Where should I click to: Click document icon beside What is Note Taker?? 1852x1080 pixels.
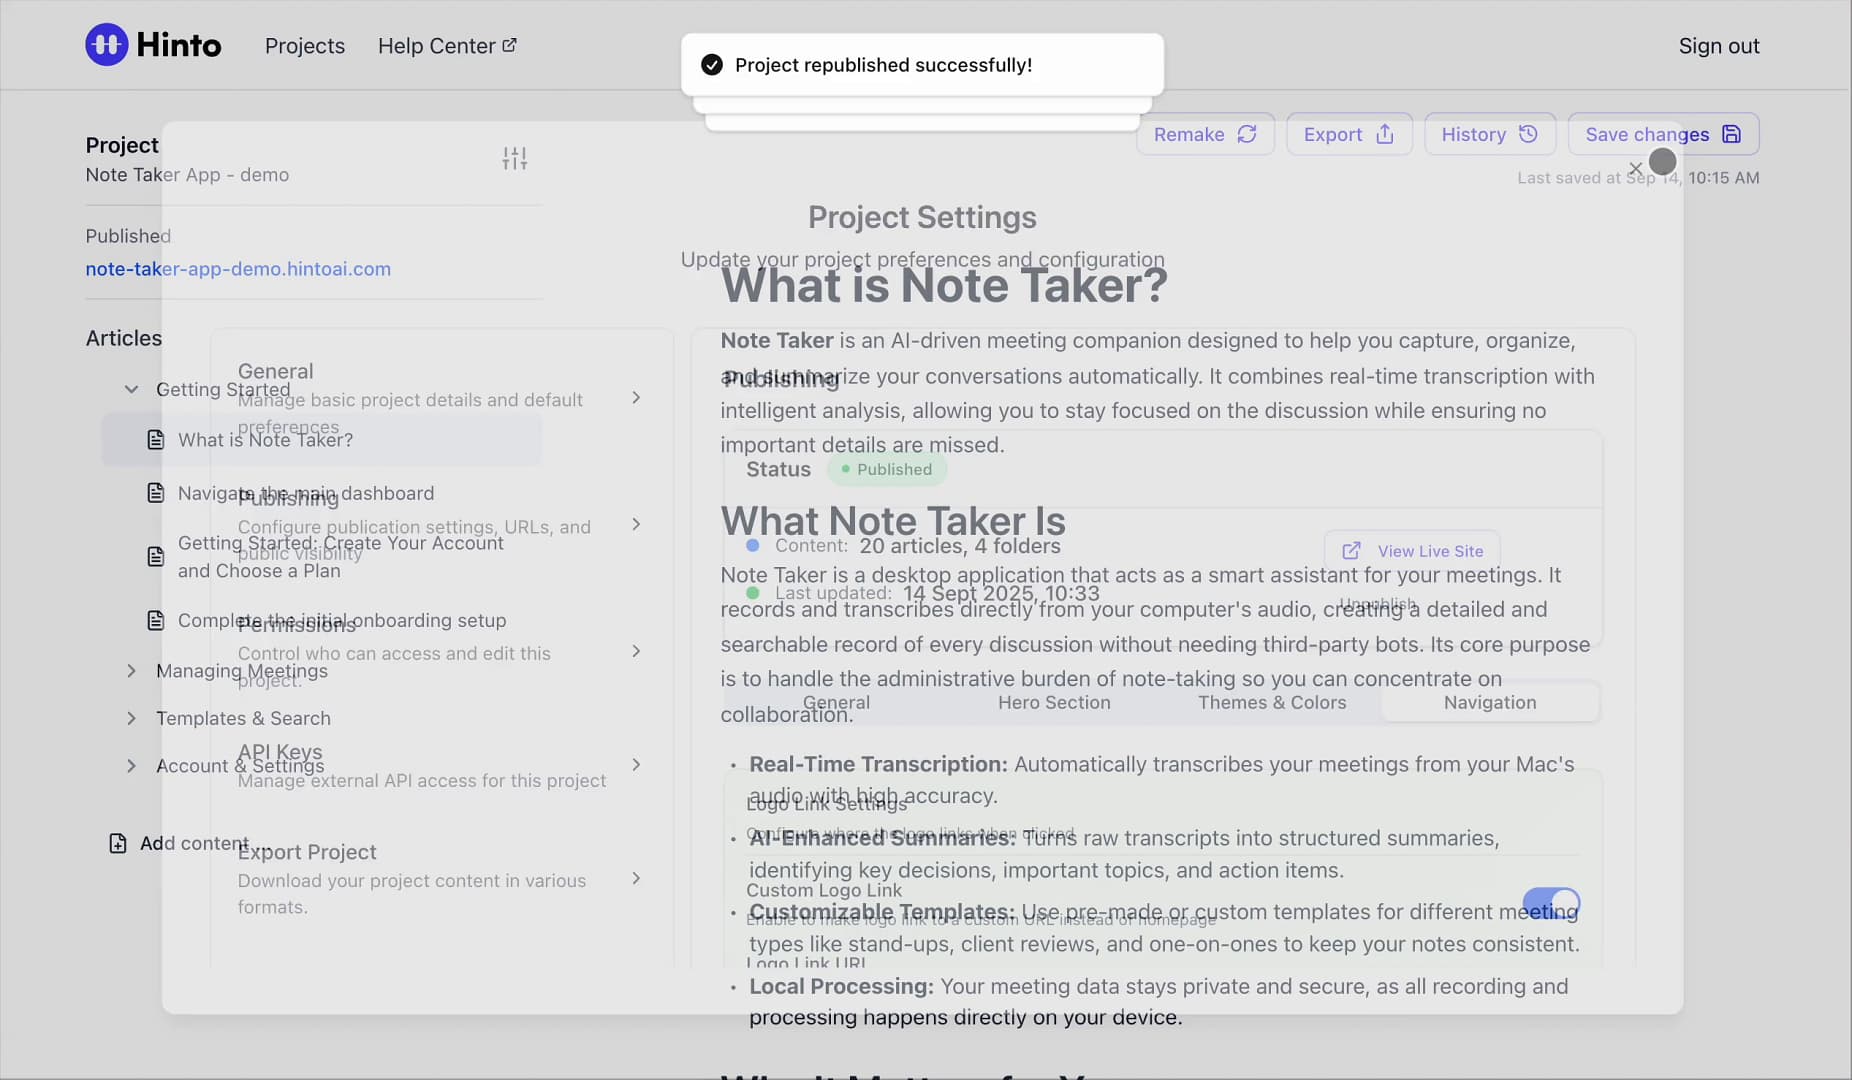pyautogui.click(x=156, y=440)
